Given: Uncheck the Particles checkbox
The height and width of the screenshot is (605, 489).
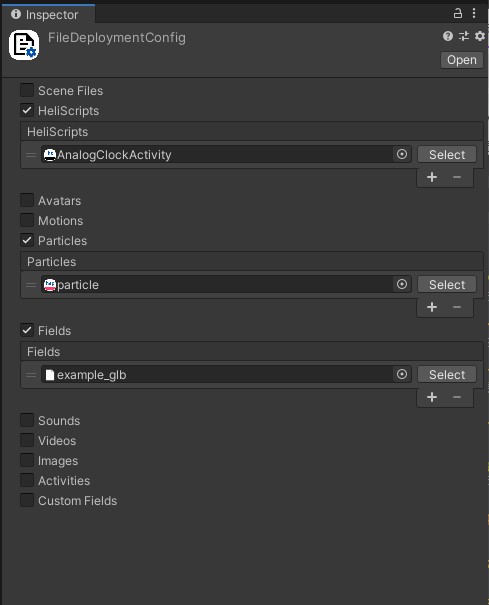Looking at the screenshot, I should click(x=27, y=240).
